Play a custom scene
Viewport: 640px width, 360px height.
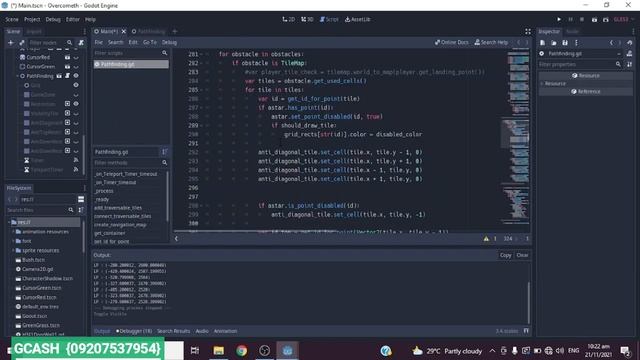606,19
